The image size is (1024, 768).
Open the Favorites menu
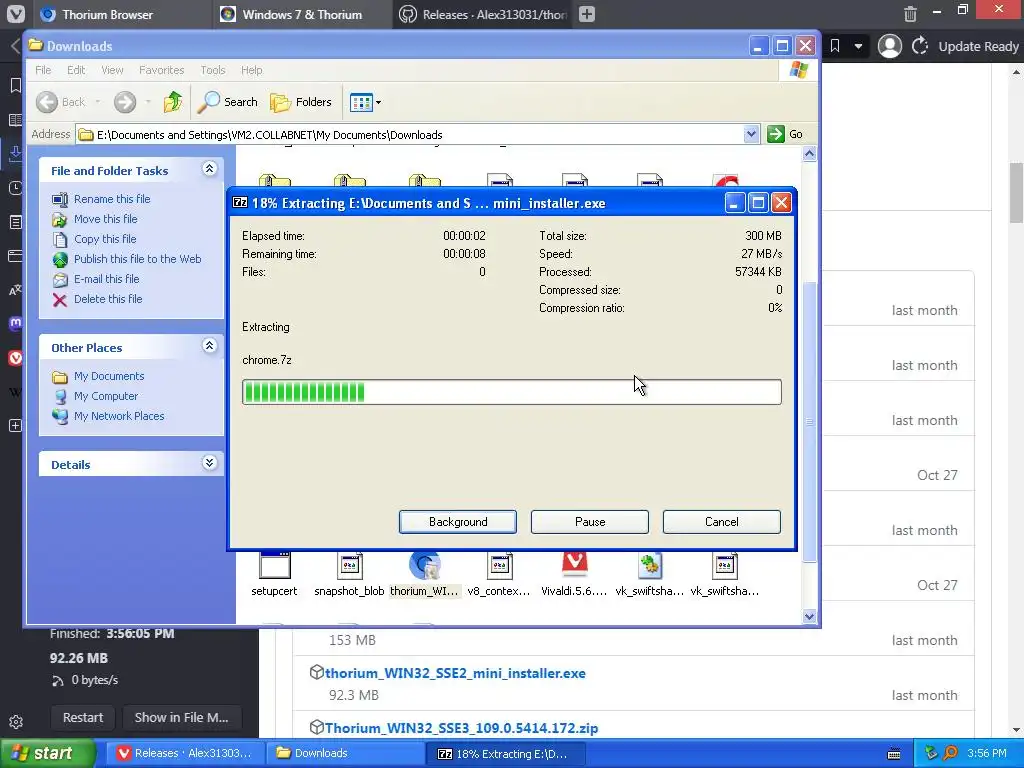pyautogui.click(x=161, y=70)
